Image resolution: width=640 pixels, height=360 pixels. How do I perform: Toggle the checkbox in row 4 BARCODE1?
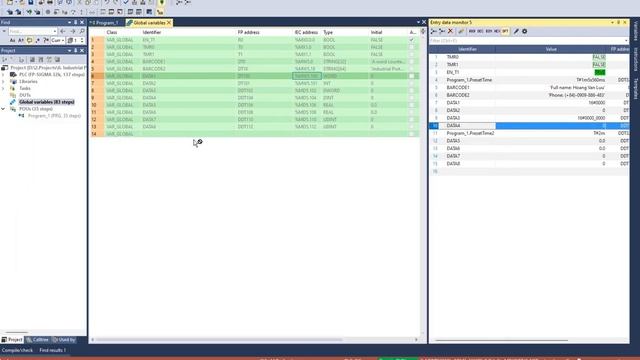[411, 62]
